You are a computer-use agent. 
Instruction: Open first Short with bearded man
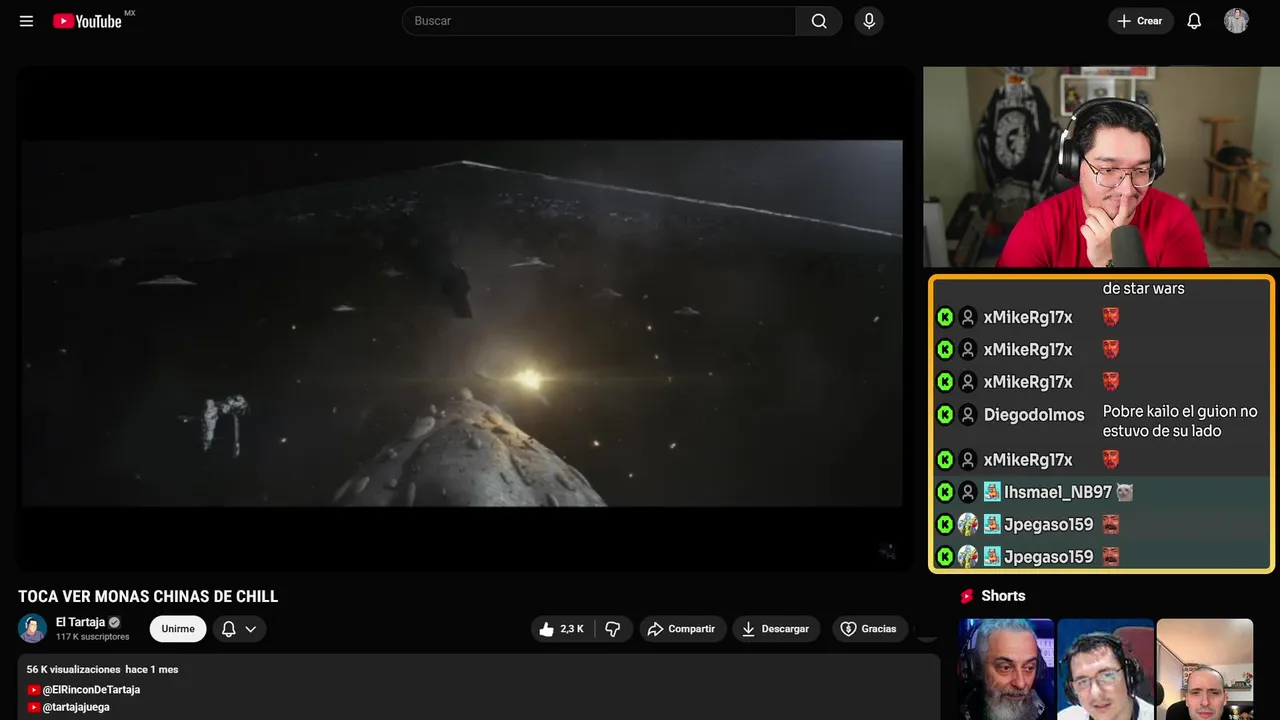click(x=1006, y=669)
